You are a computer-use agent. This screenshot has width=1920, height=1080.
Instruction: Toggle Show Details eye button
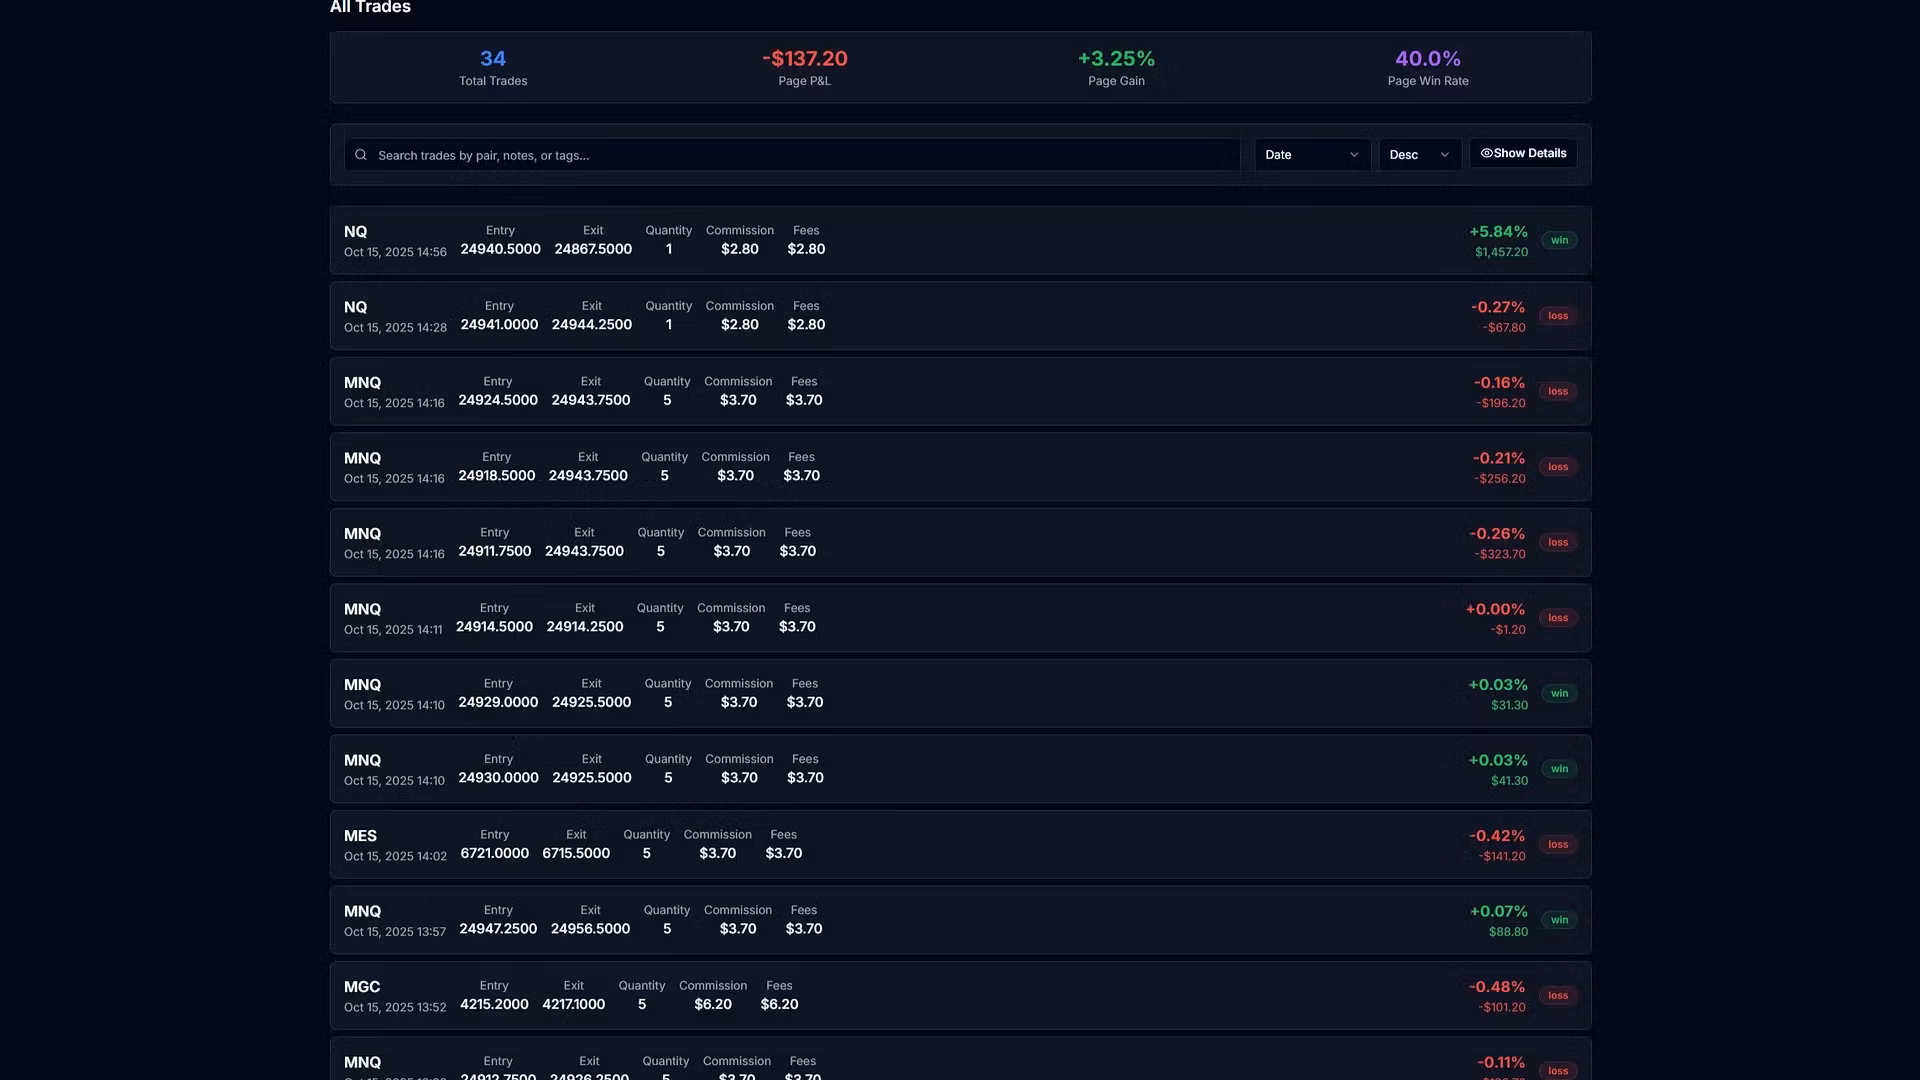coord(1522,154)
